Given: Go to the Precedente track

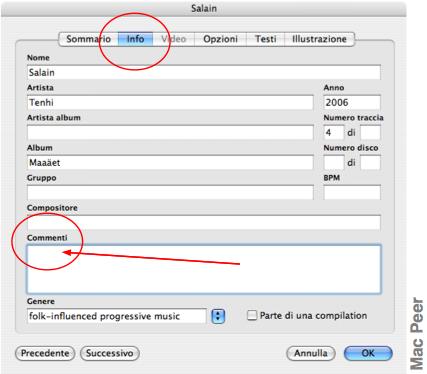Looking at the screenshot, I should click(45, 353).
